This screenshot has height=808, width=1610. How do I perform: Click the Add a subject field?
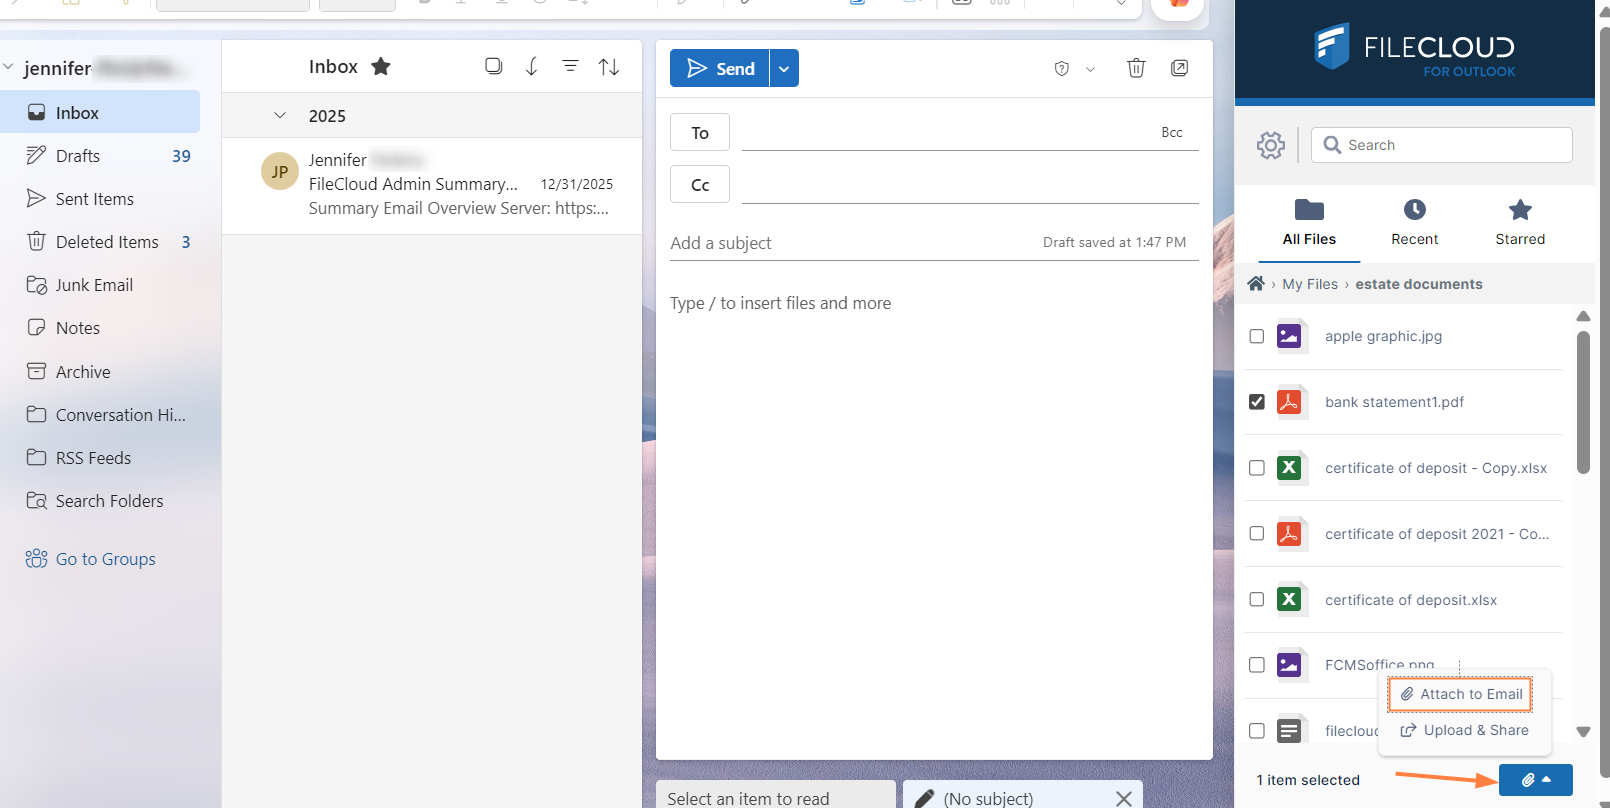coord(850,243)
